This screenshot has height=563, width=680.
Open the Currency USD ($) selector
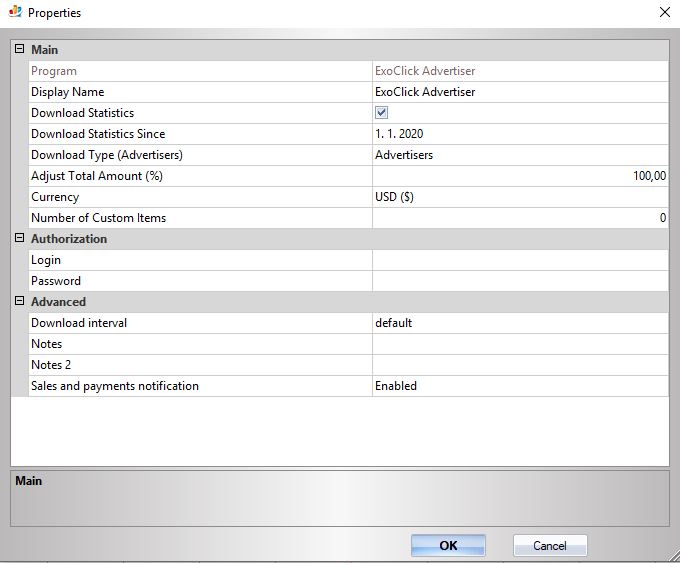pyautogui.click(x=520, y=197)
